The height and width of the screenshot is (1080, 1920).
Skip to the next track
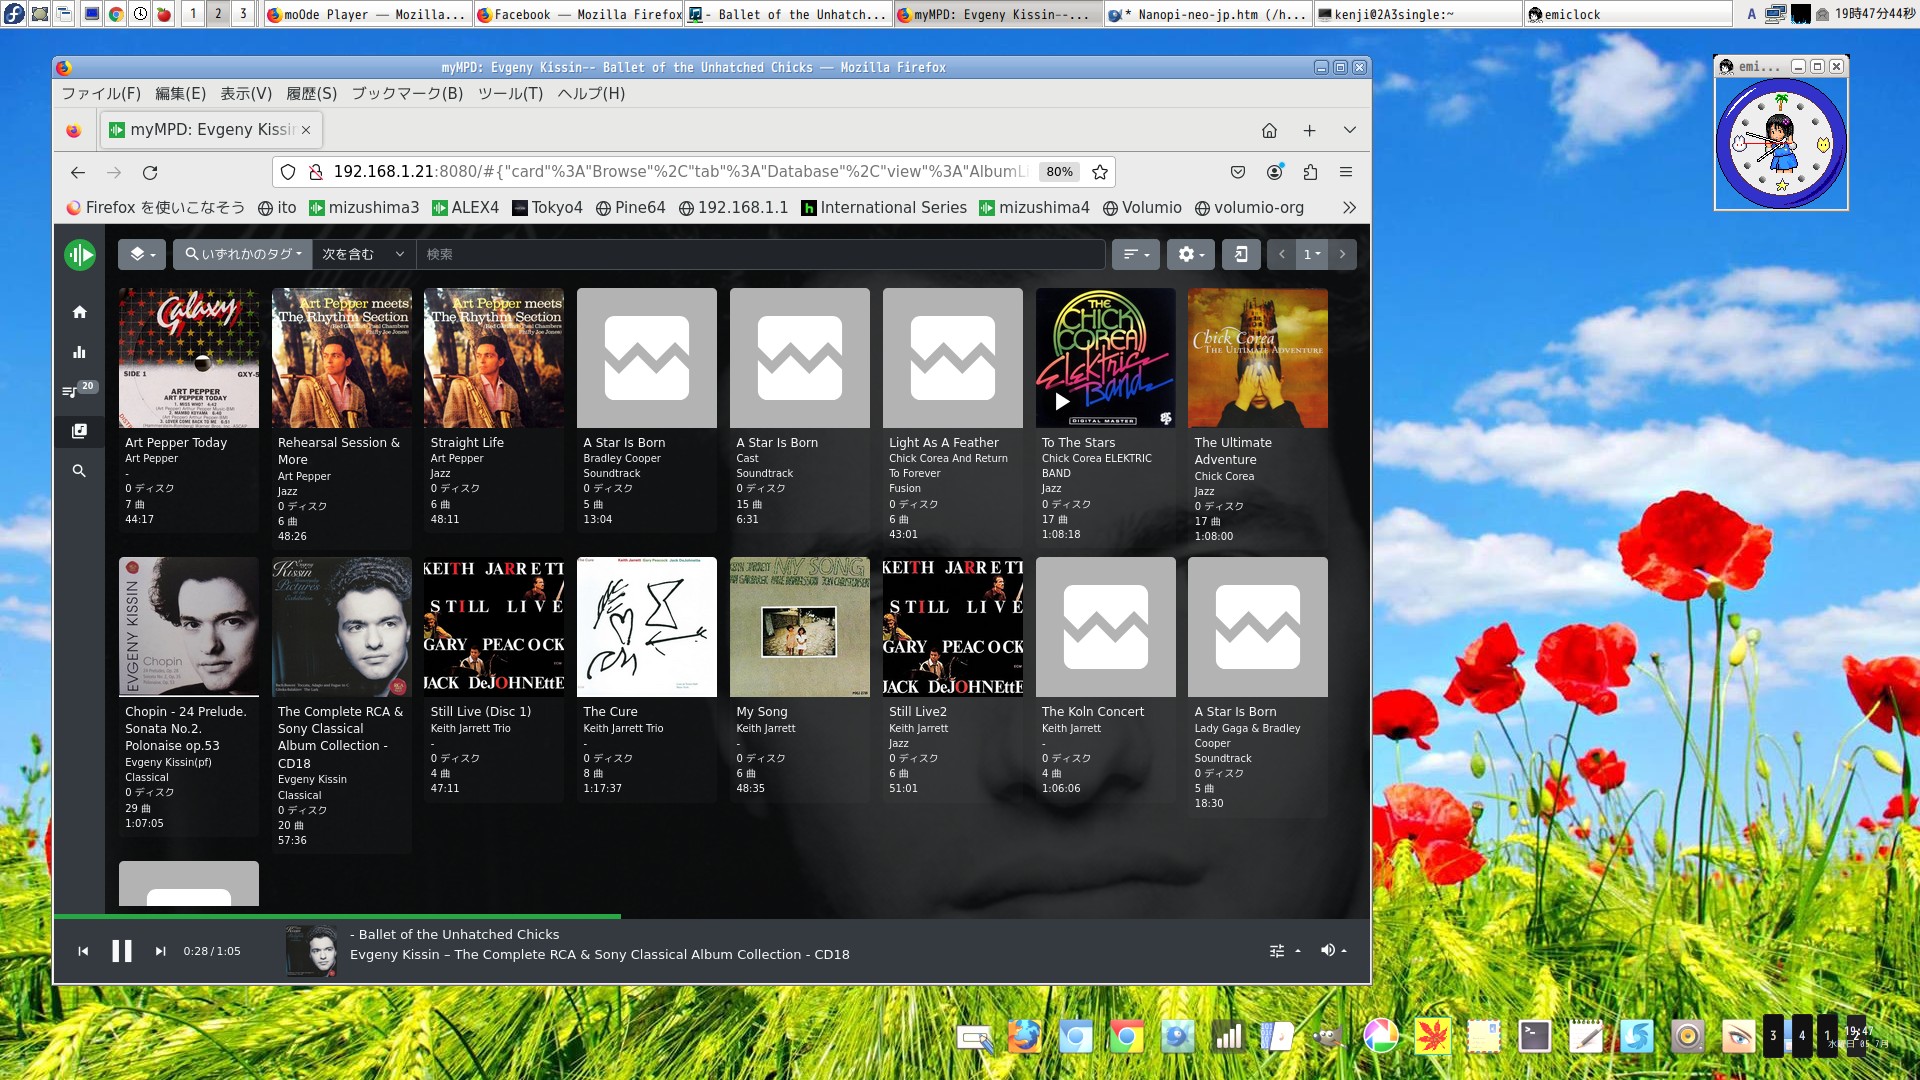click(x=160, y=951)
